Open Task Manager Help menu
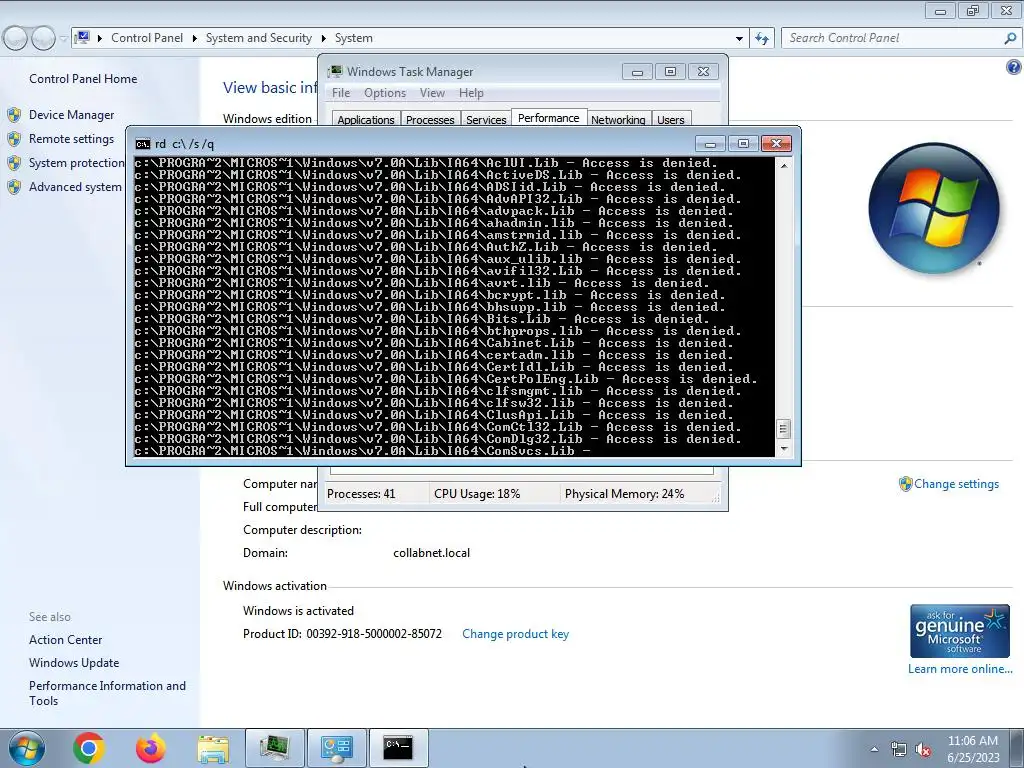The width and height of the screenshot is (1024, 768). tap(471, 93)
